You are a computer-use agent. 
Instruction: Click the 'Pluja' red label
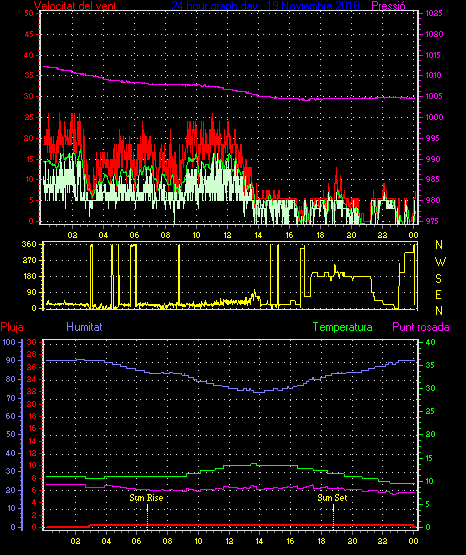12,327
